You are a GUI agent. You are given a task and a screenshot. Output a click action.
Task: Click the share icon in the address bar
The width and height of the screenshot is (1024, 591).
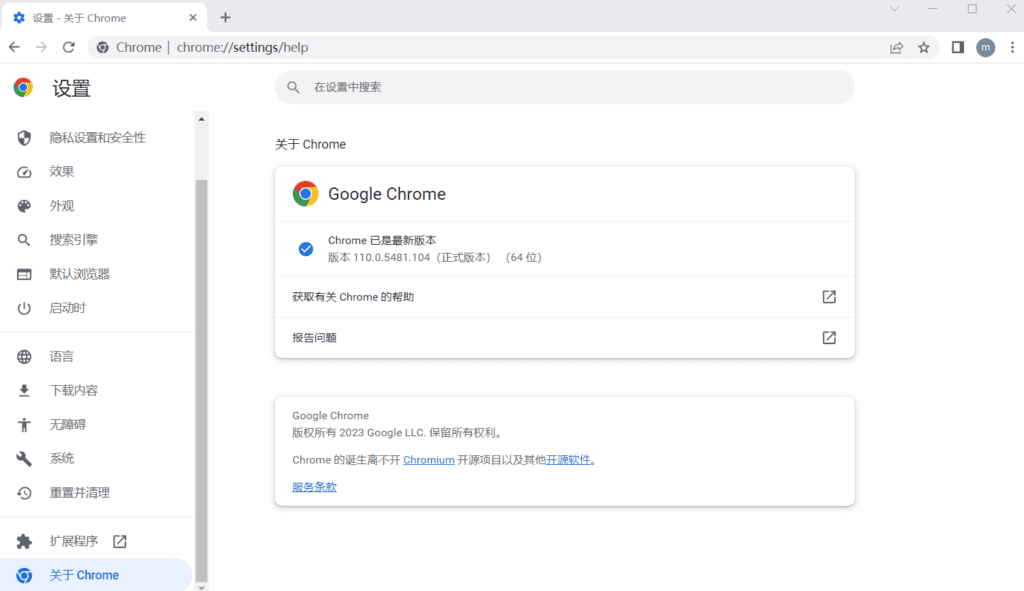(x=896, y=47)
